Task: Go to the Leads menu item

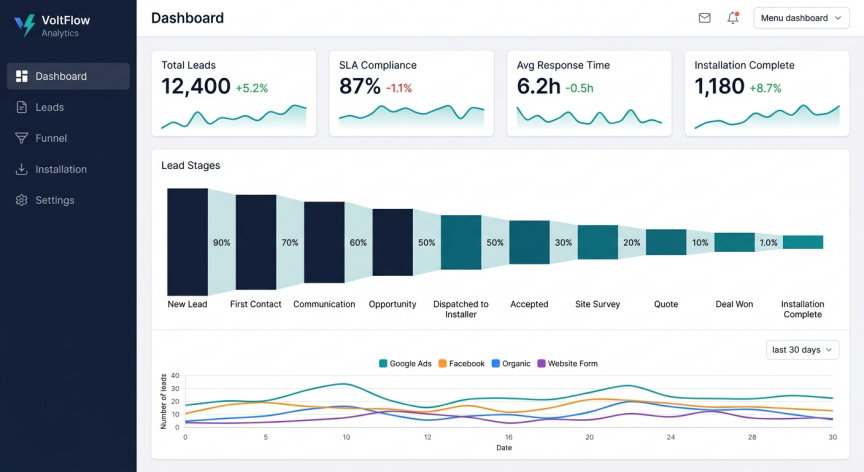Action: 68,107
